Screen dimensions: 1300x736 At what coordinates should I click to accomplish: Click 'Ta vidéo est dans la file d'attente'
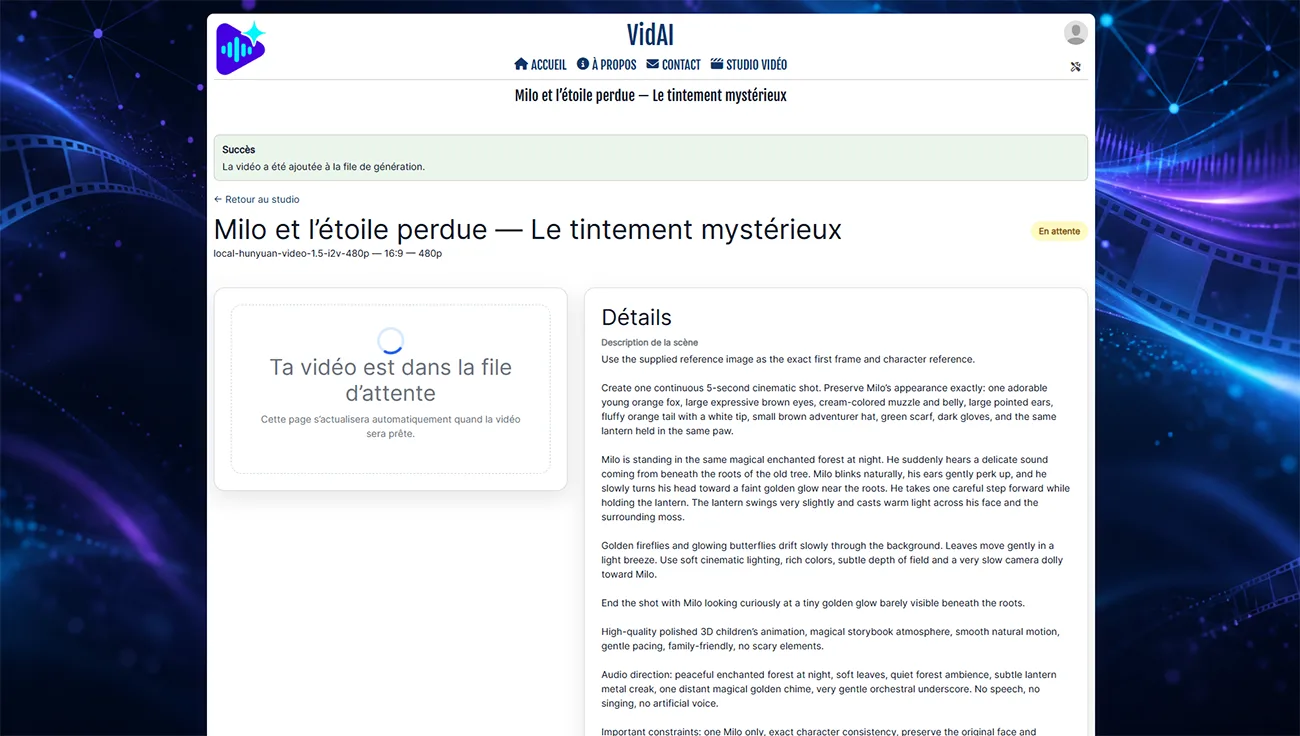click(x=391, y=380)
